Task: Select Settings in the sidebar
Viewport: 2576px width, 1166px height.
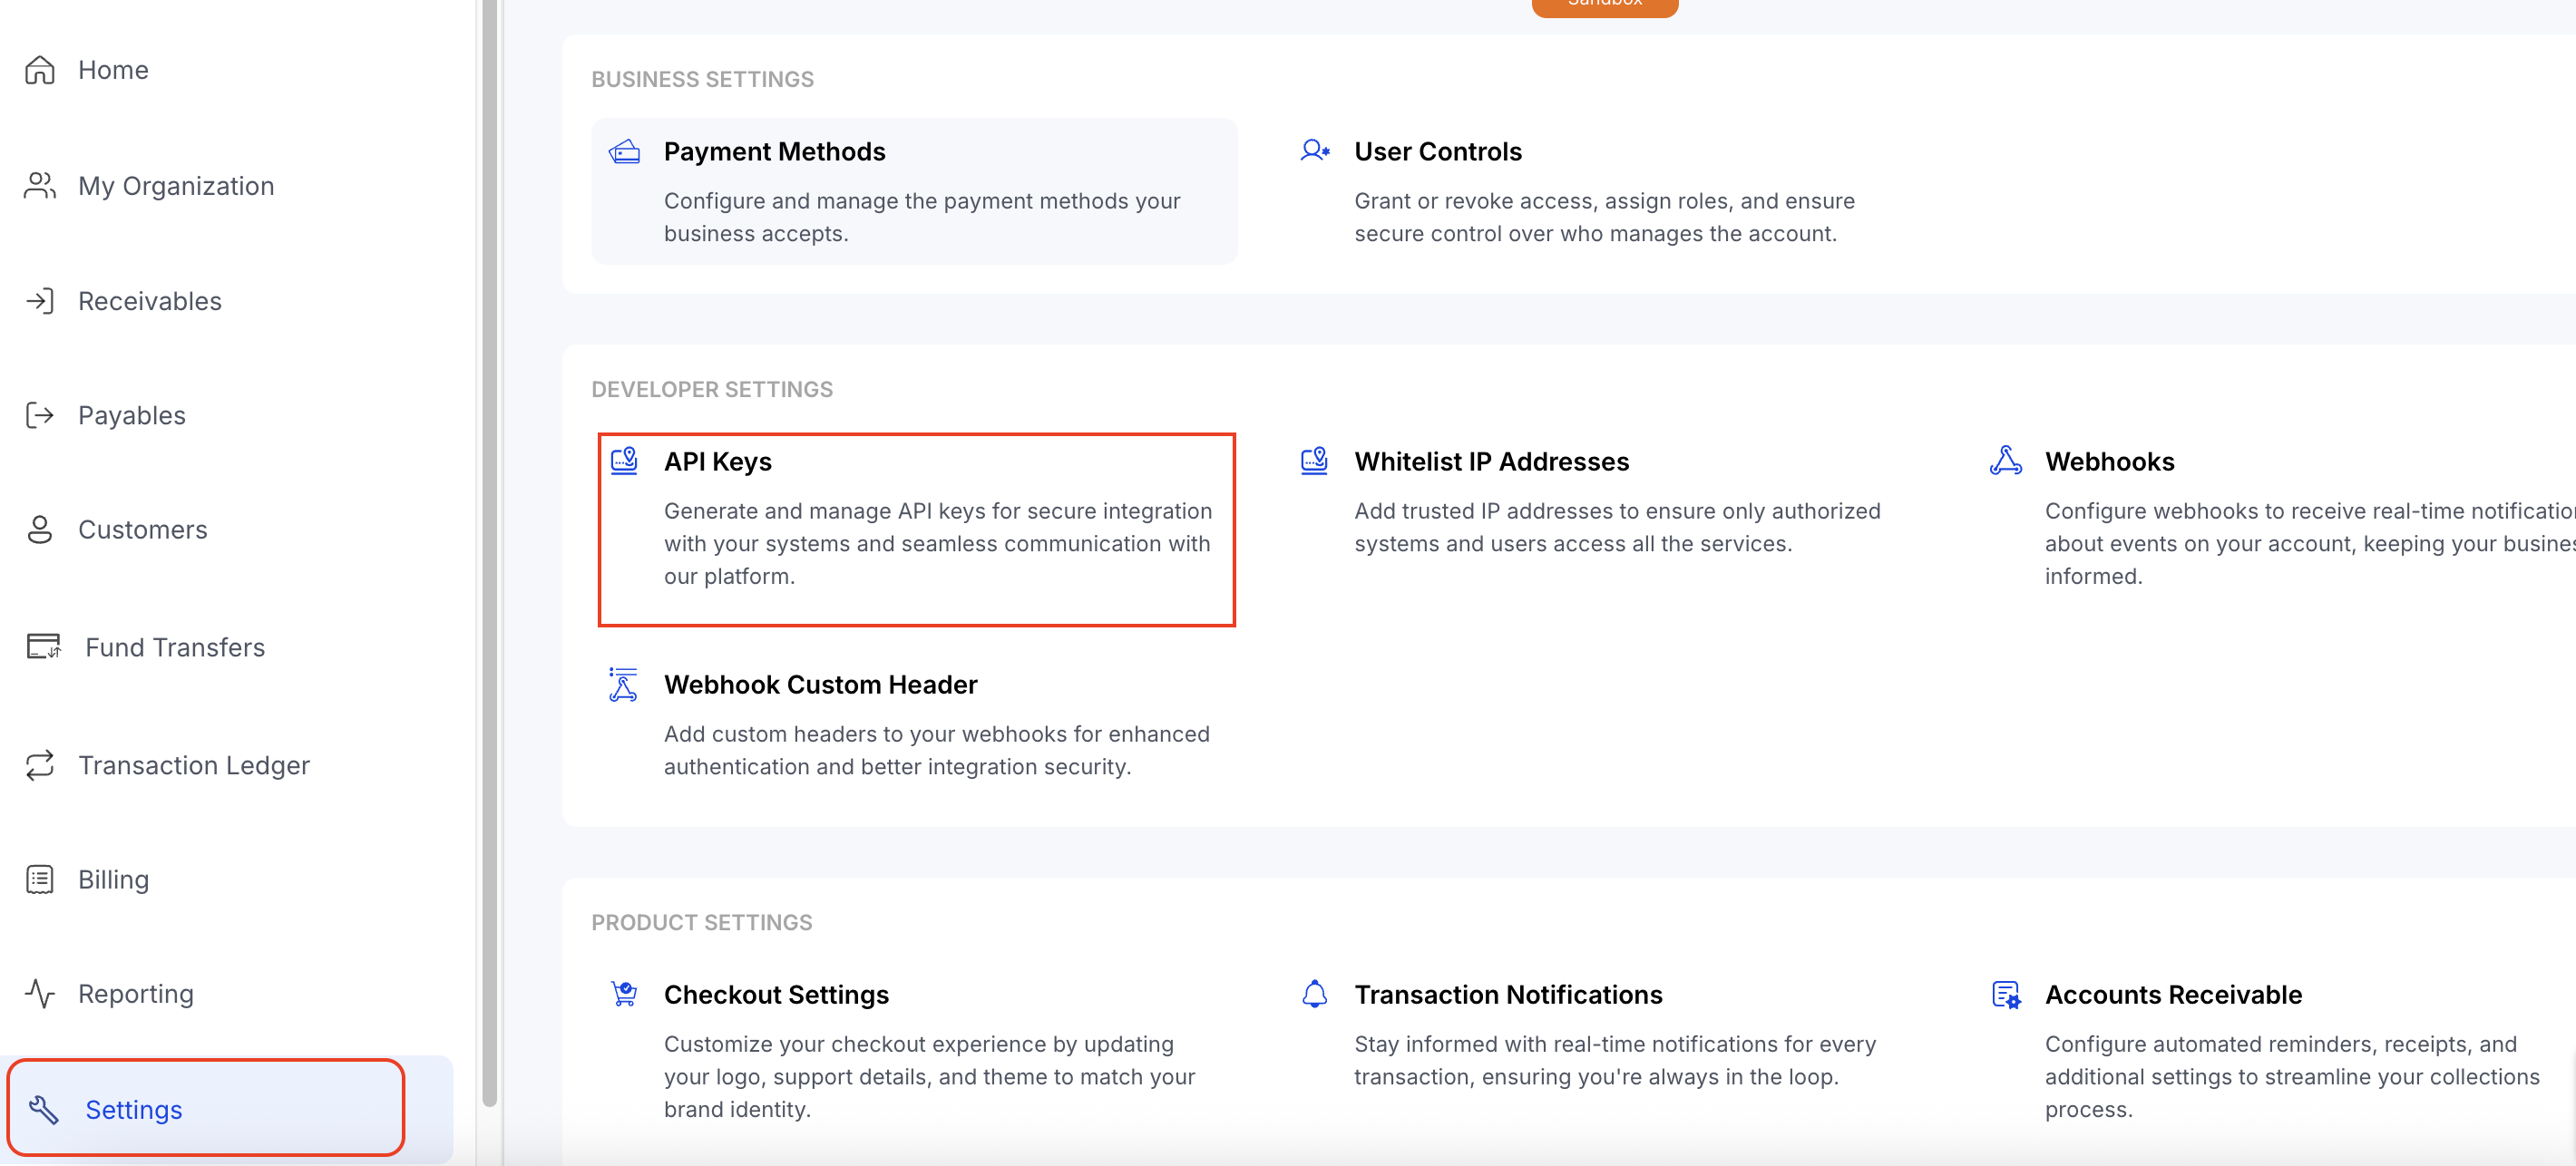Action: click(134, 1110)
